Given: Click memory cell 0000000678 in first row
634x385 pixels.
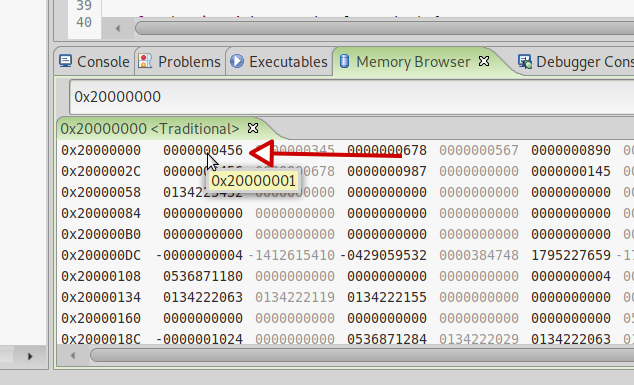Looking at the screenshot, I should point(387,150).
